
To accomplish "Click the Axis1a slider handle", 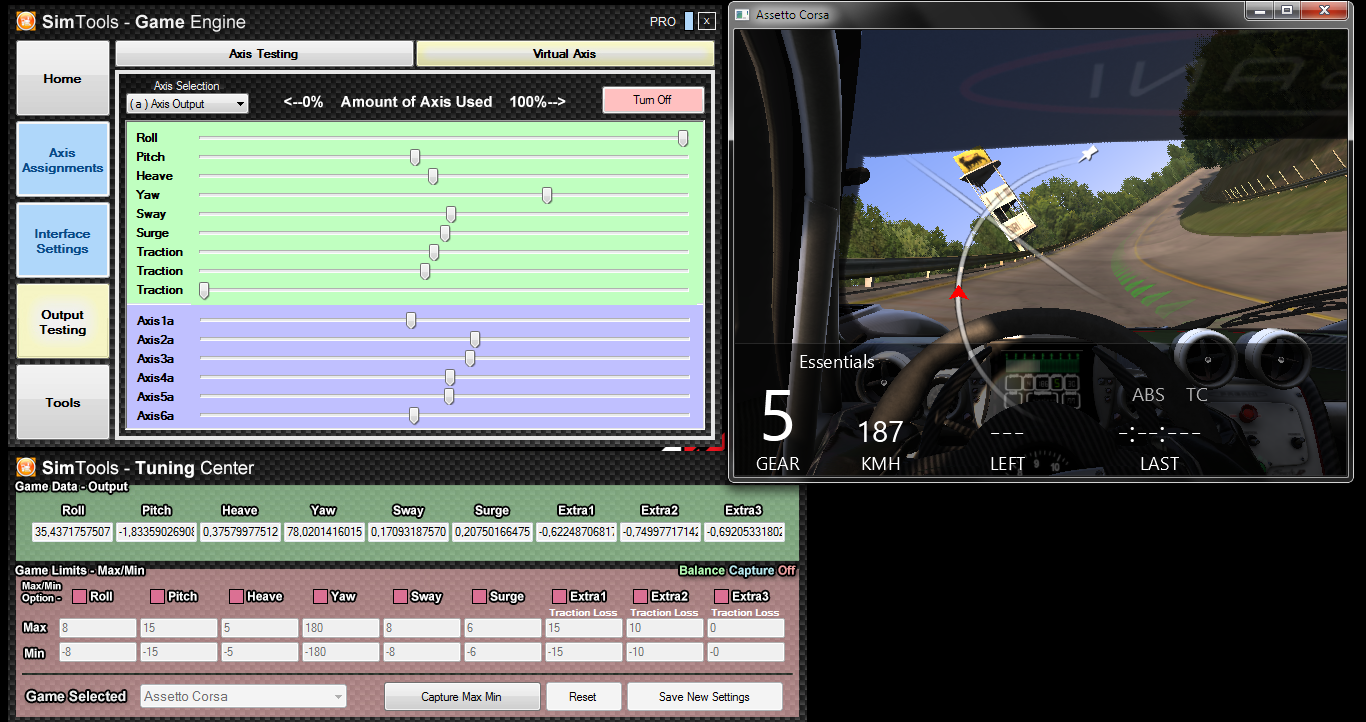I will pos(411,321).
